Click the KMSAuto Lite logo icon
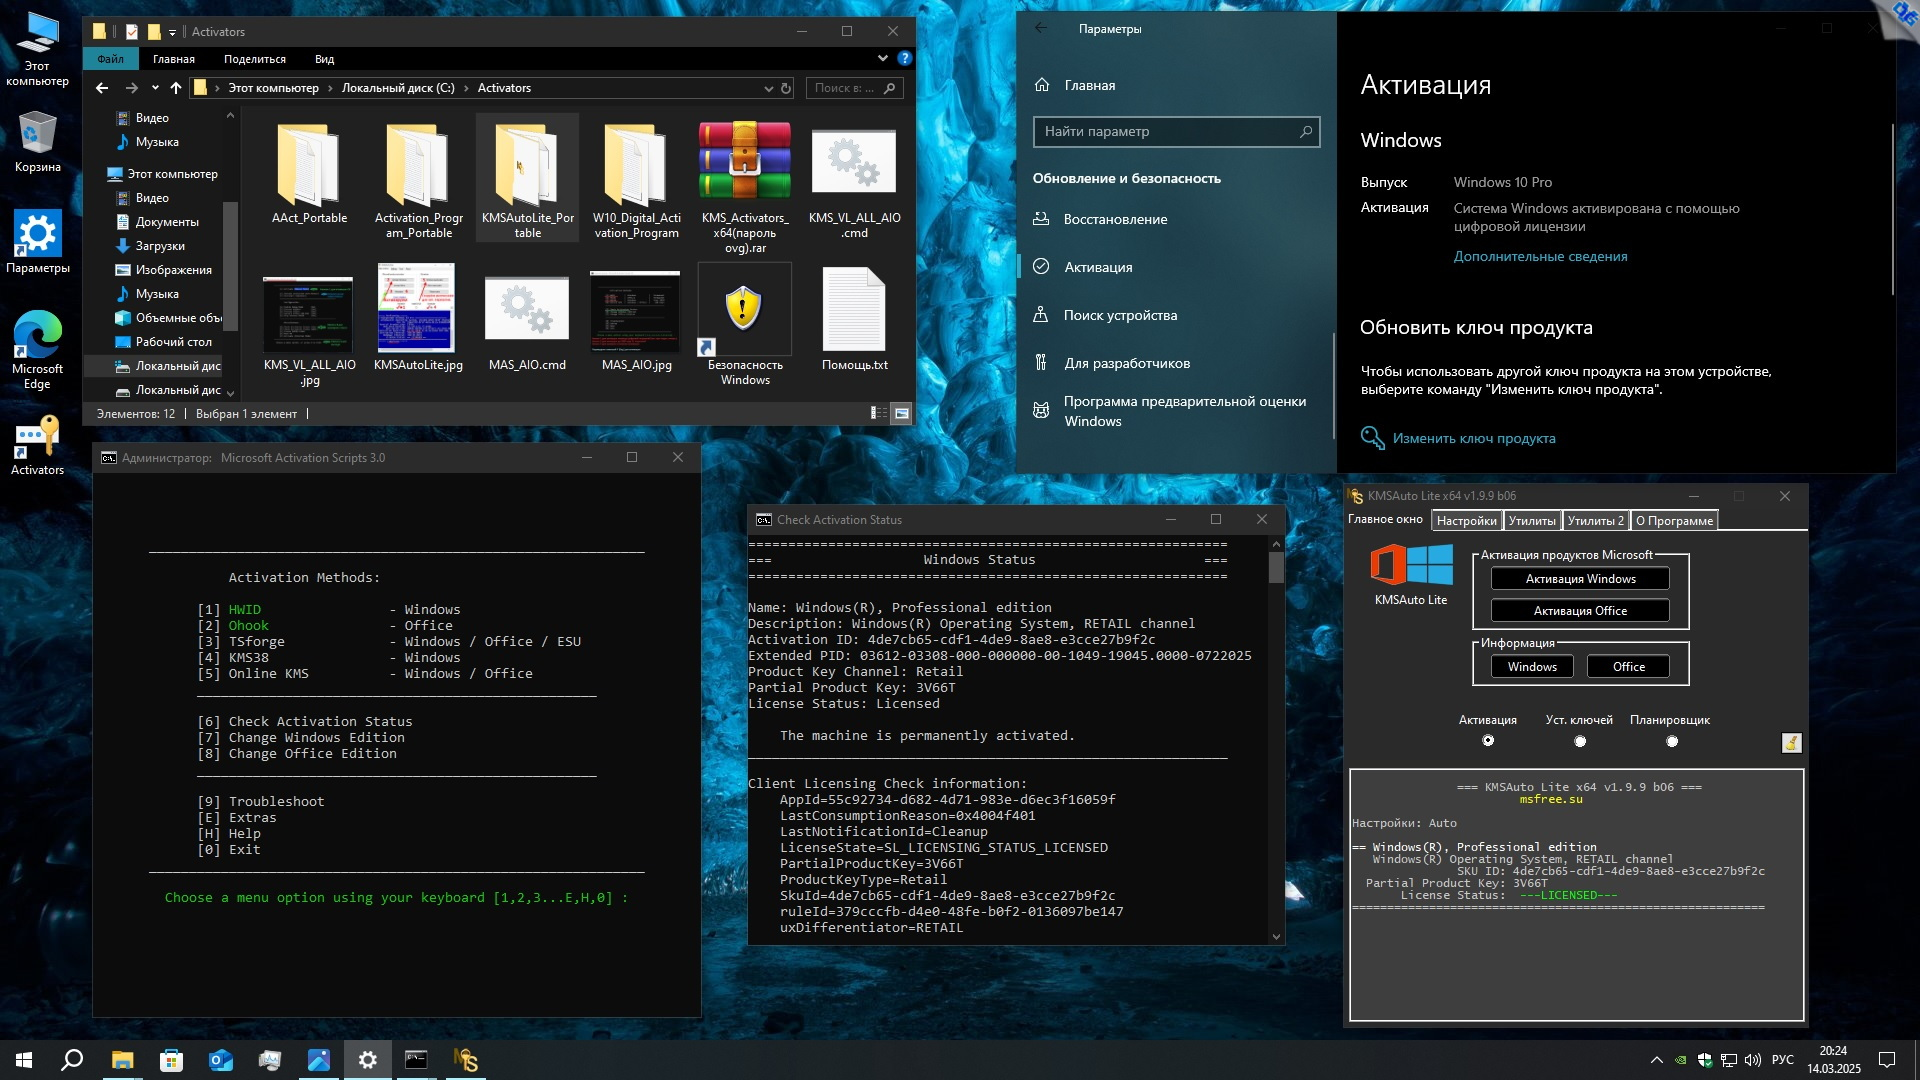The image size is (1920, 1080). point(1411,566)
